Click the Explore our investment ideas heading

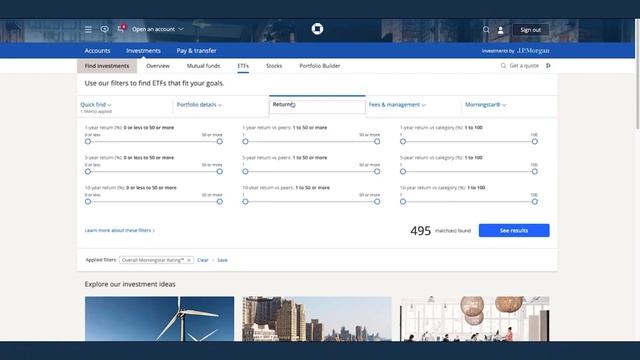coord(130,284)
